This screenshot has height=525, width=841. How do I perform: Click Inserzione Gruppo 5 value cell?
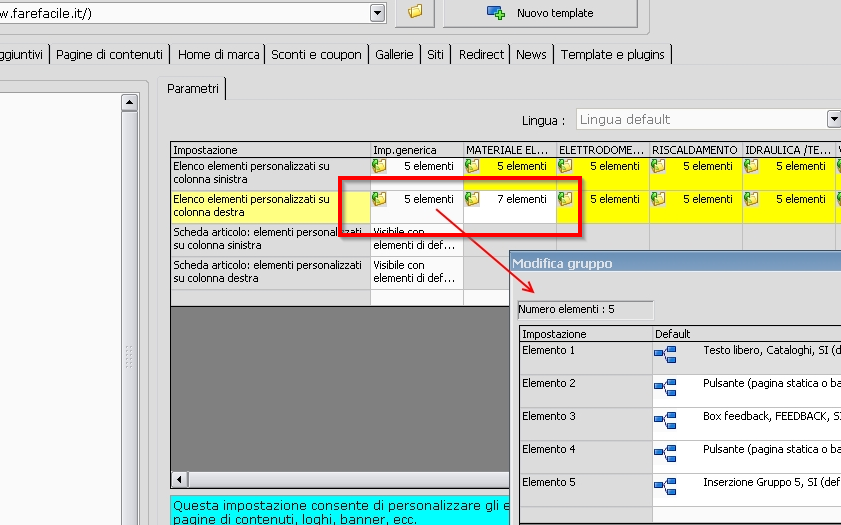coord(747,490)
